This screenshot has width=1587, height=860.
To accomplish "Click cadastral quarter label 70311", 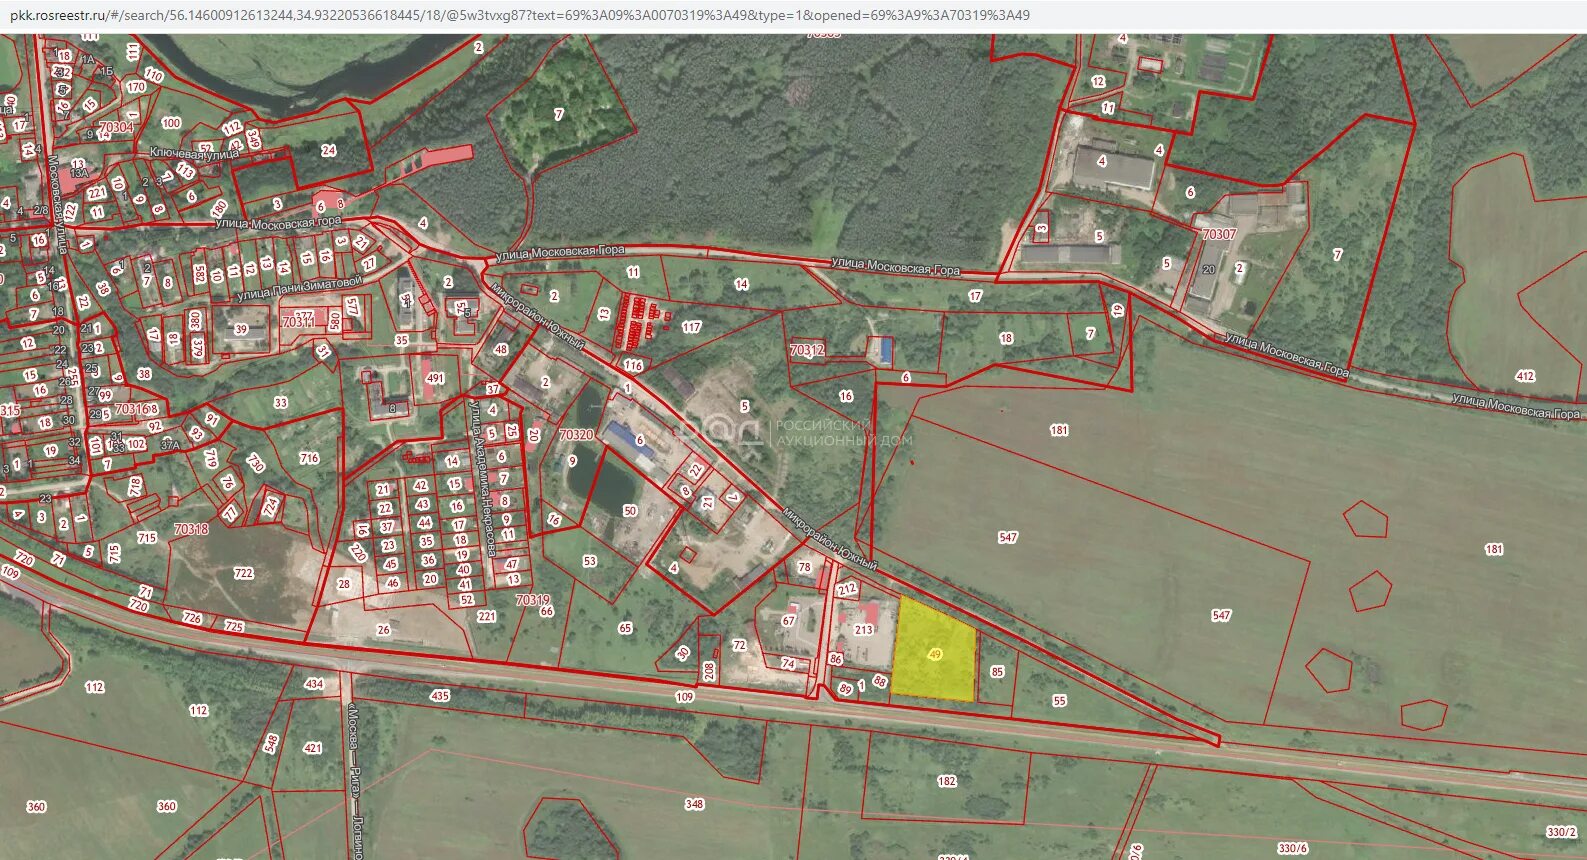I will point(298,322).
